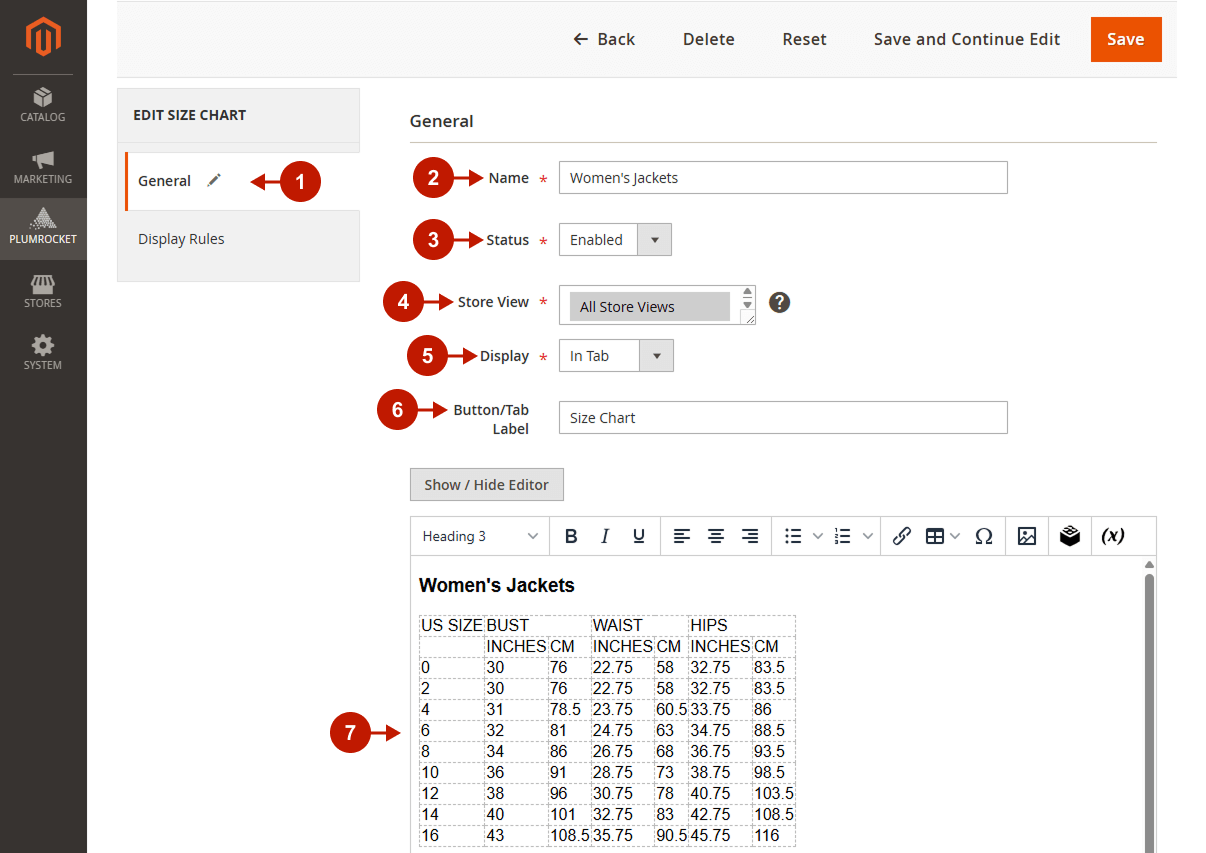Insert a link using the link icon
This screenshot has height=853, width=1206.
coord(901,536)
